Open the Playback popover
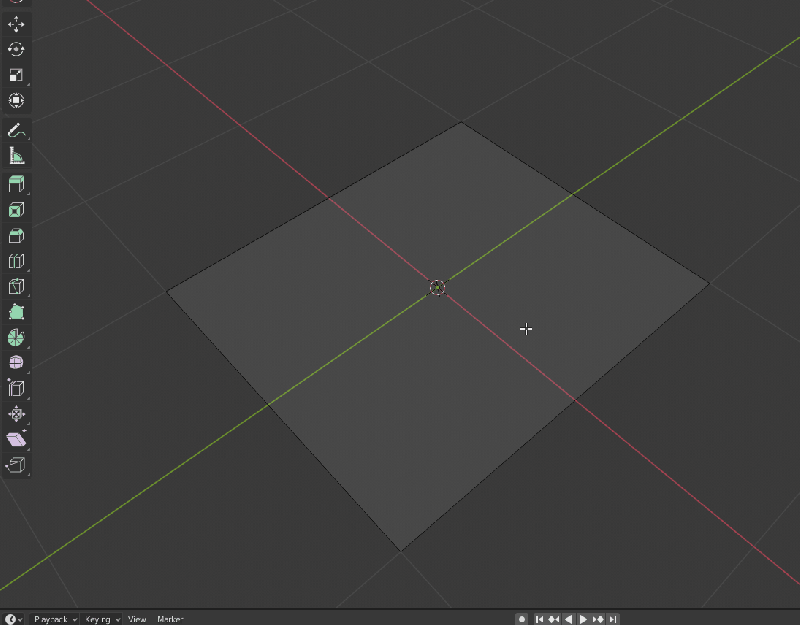Viewport: 800px width, 625px height. pos(52,618)
